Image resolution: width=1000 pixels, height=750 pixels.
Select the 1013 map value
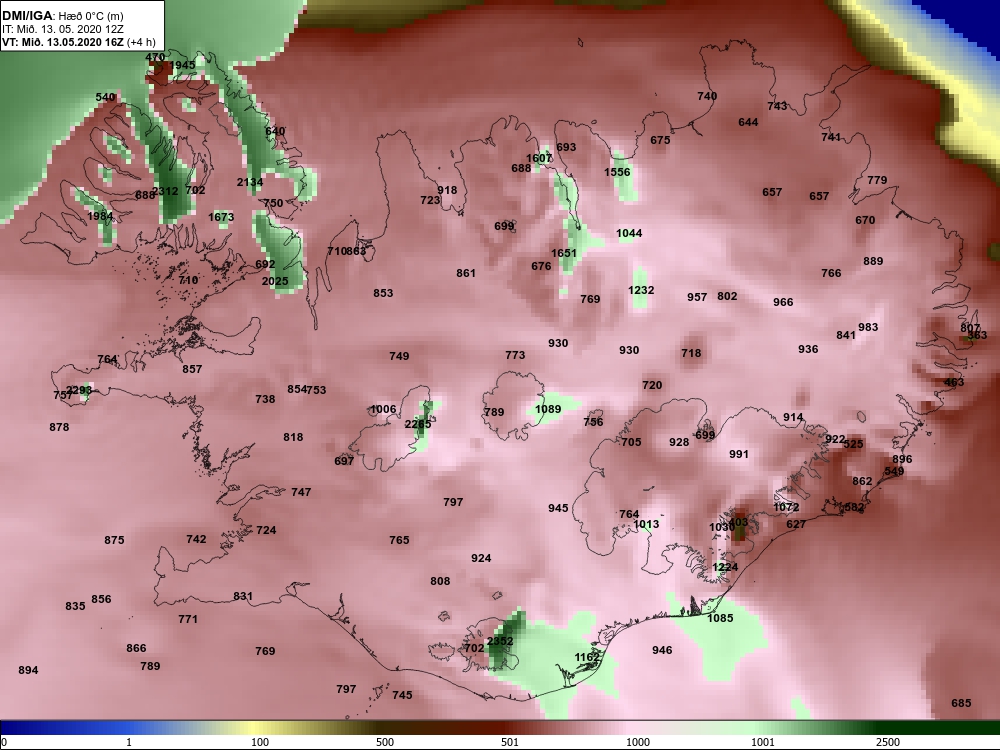click(x=647, y=525)
